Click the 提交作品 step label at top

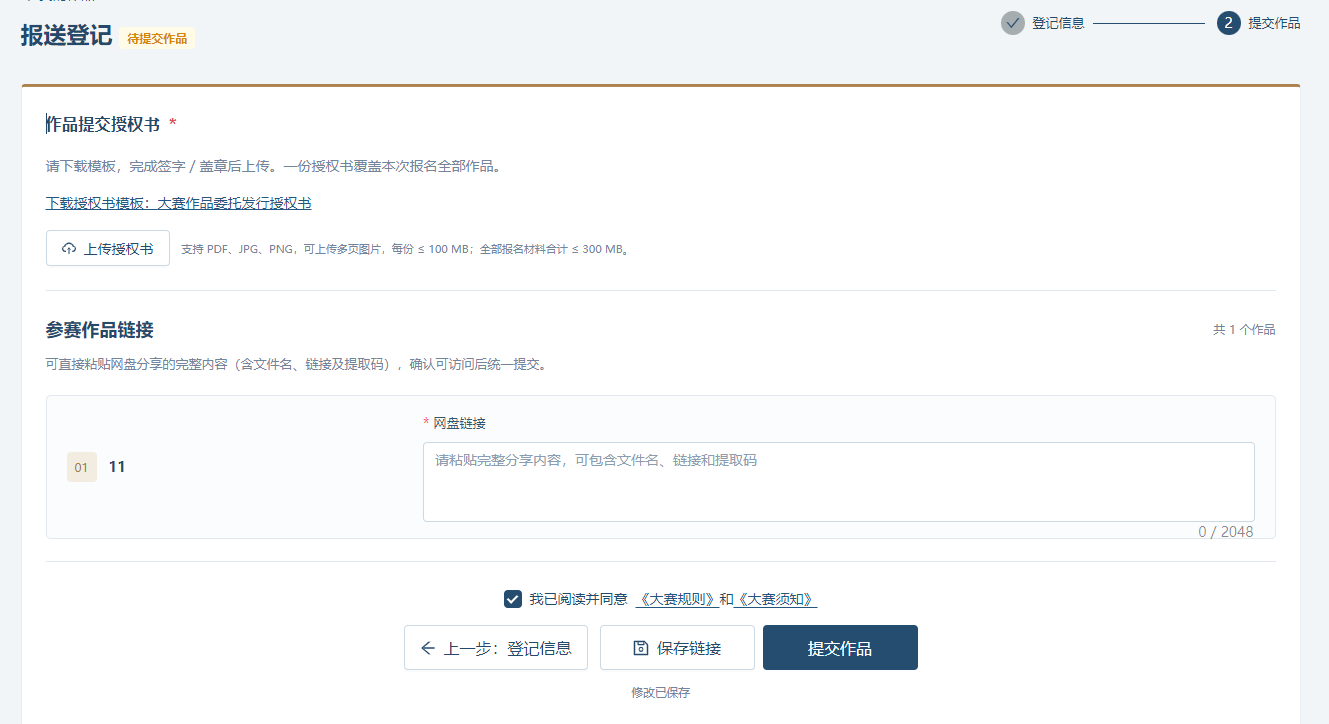(1274, 23)
